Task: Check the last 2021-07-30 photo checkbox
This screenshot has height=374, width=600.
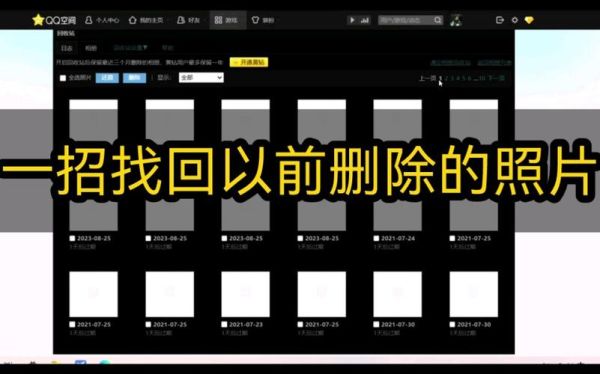Action: tap(452, 324)
